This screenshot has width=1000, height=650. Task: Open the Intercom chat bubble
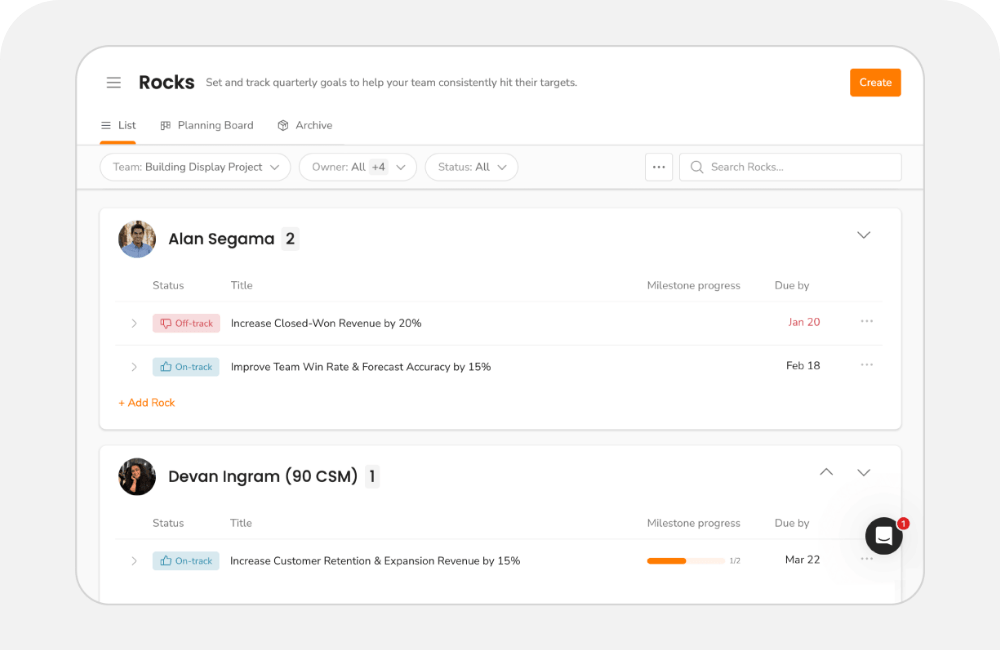[x=884, y=536]
